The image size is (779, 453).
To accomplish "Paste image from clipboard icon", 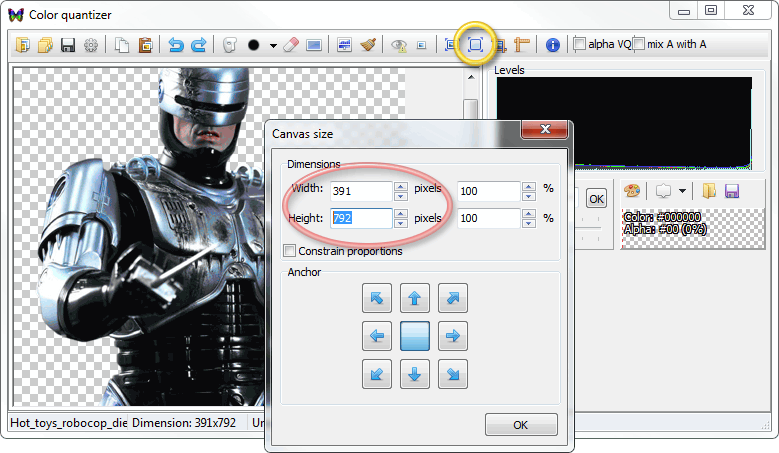I will click(145, 45).
